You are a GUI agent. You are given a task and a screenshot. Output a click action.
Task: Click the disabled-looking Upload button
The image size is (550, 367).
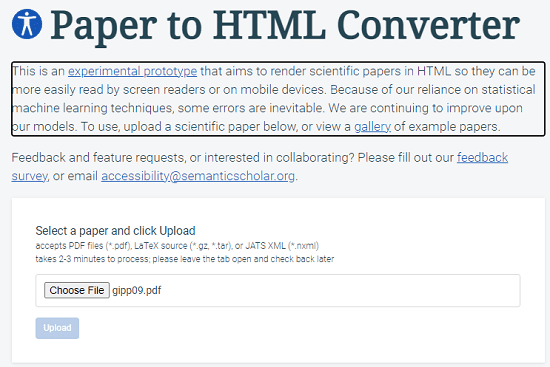click(57, 328)
